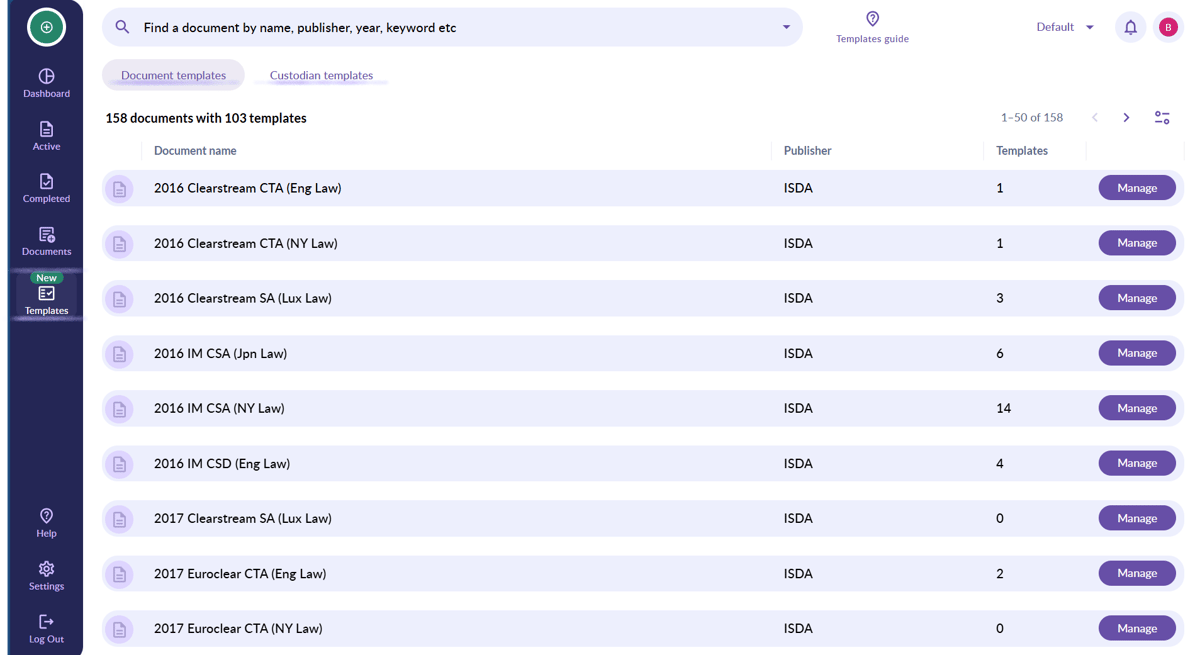Select row name 2016 Clearstream CTA (Eng Law)
This screenshot has width=1200, height=655.
[247, 188]
